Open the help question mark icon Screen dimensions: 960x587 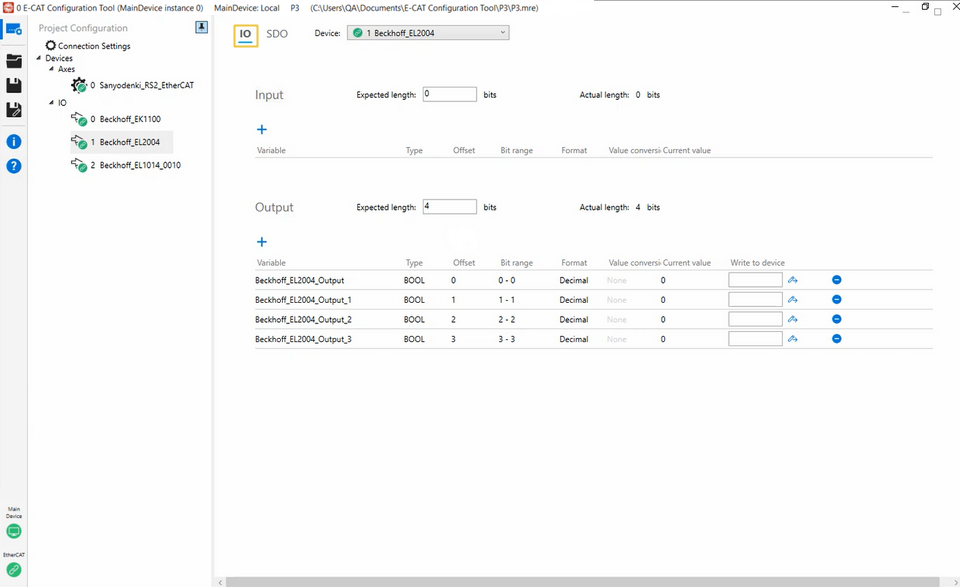[14, 166]
